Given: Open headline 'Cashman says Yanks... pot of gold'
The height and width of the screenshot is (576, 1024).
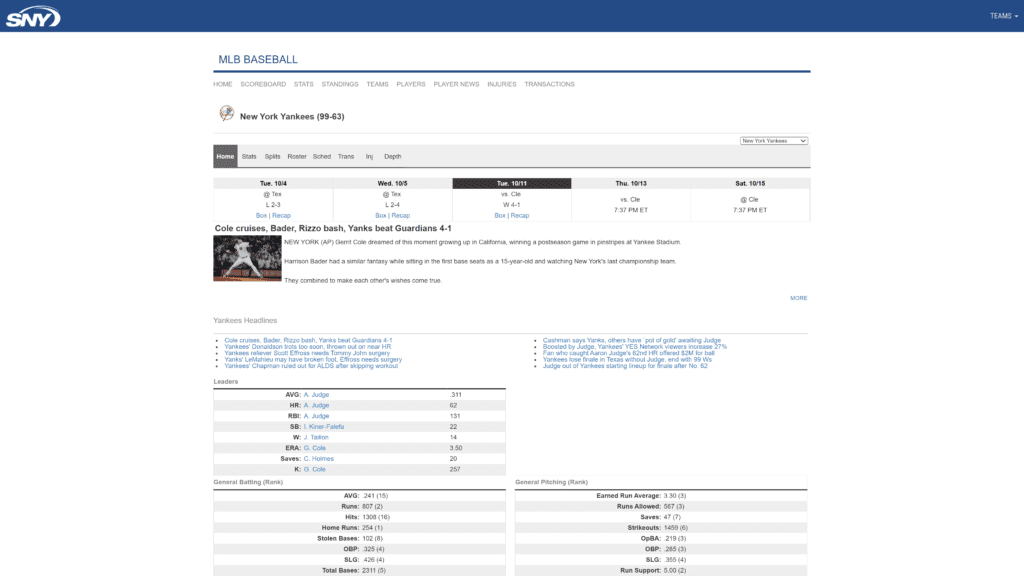Looking at the screenshot, I should click(632, 340).
